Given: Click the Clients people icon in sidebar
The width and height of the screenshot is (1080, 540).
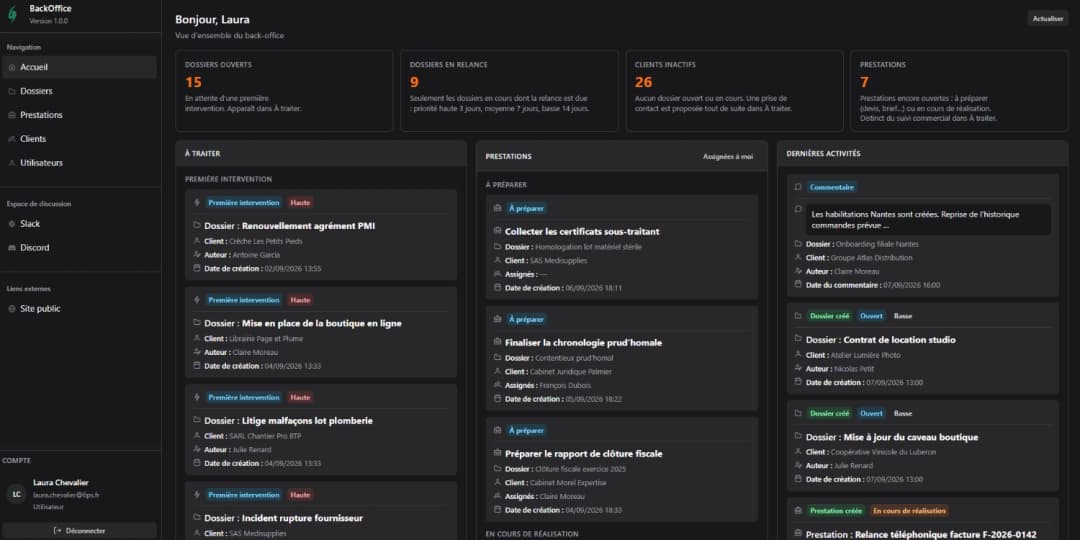Looking at the screenshot, I should pyautogui.click(x=12, y=139).
